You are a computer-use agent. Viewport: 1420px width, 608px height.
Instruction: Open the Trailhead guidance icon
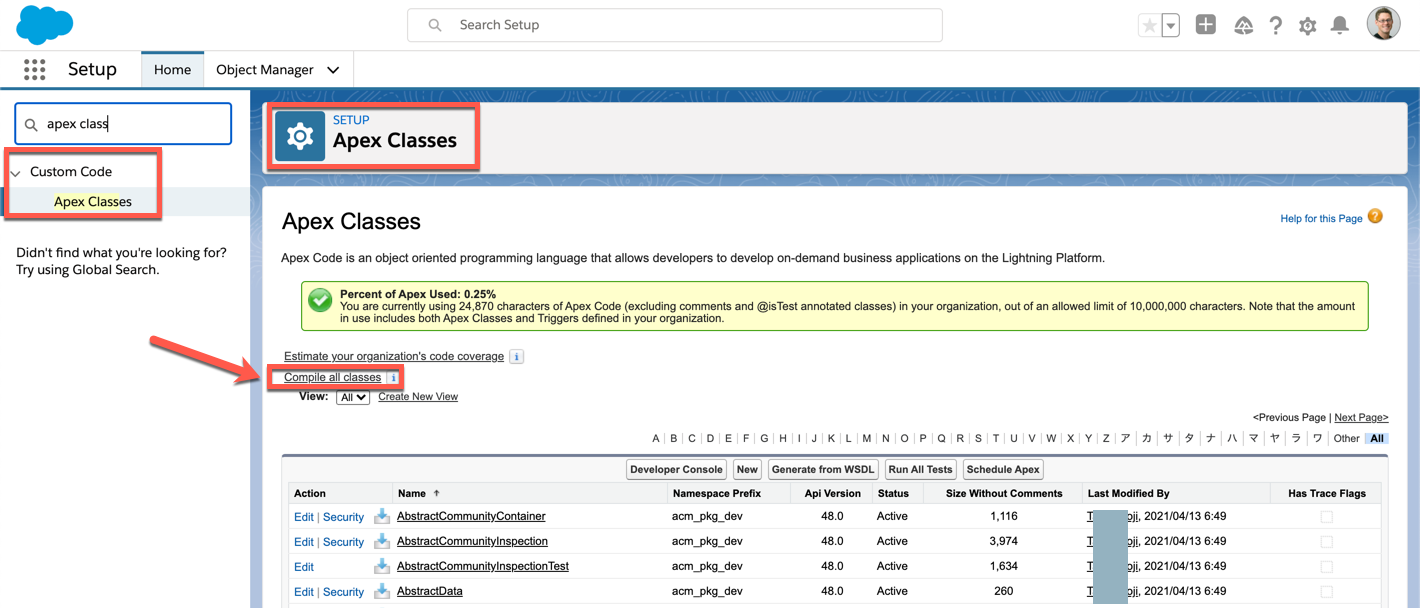[1243, 26]
